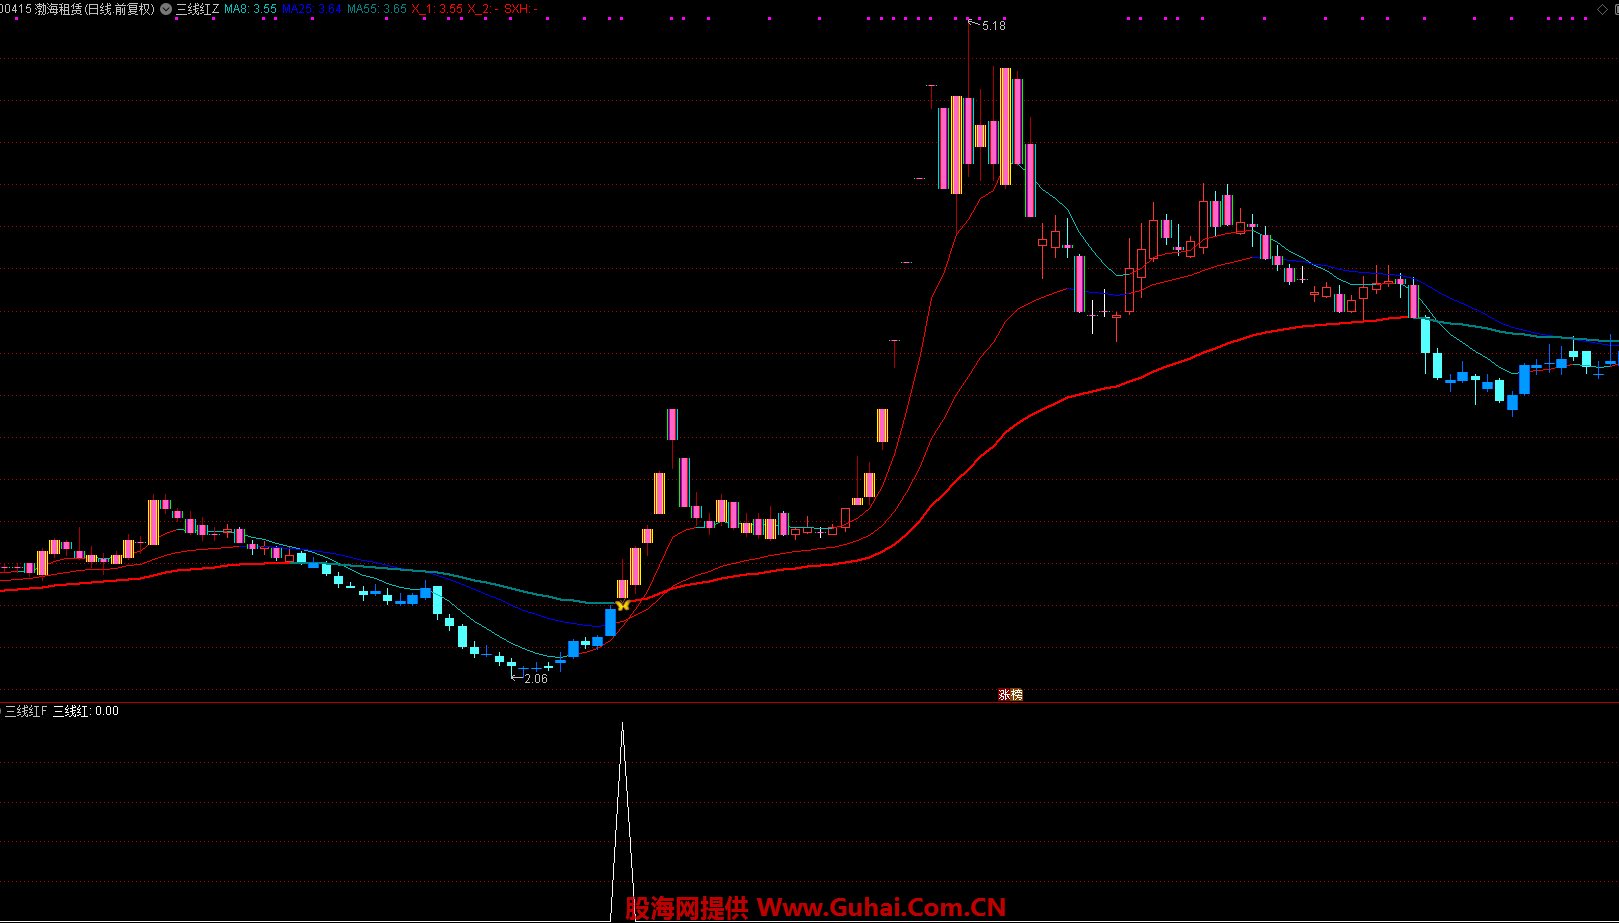
Task: Click the yellow butterfly signal marker
Action: (x=623, y=605)
